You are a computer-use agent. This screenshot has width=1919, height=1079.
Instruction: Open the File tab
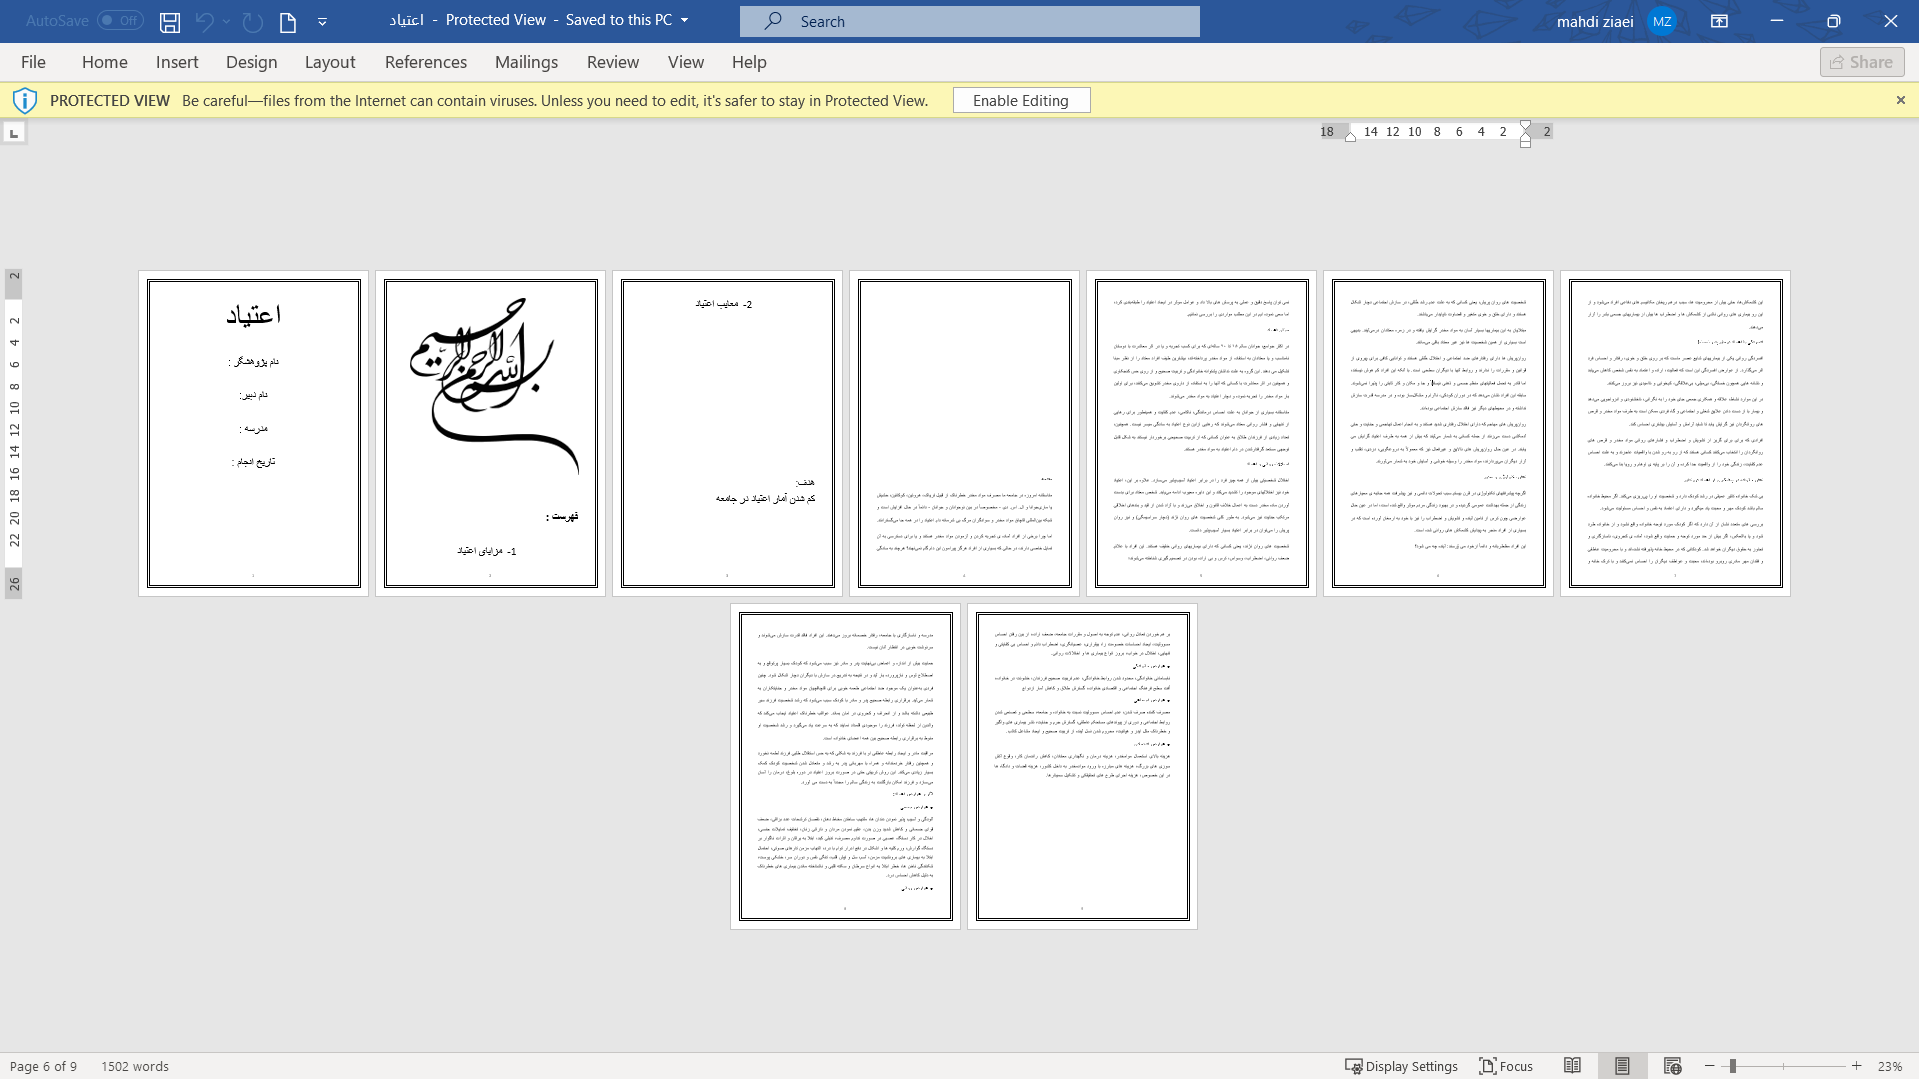click(33, 62)
